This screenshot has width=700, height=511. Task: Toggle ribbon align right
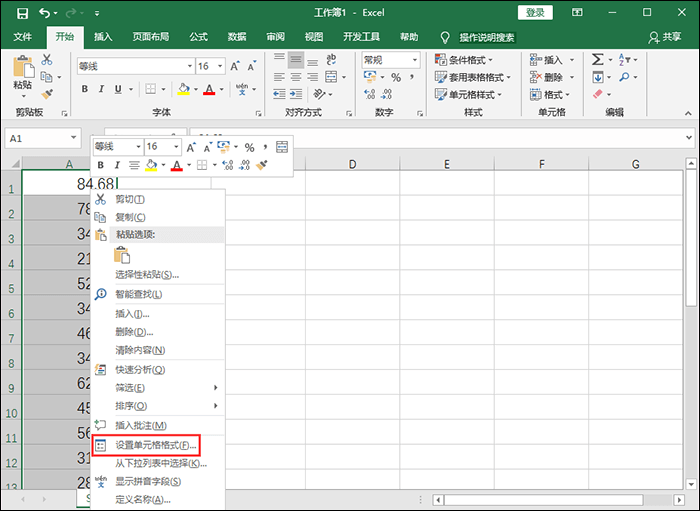(x=313, y=77)
